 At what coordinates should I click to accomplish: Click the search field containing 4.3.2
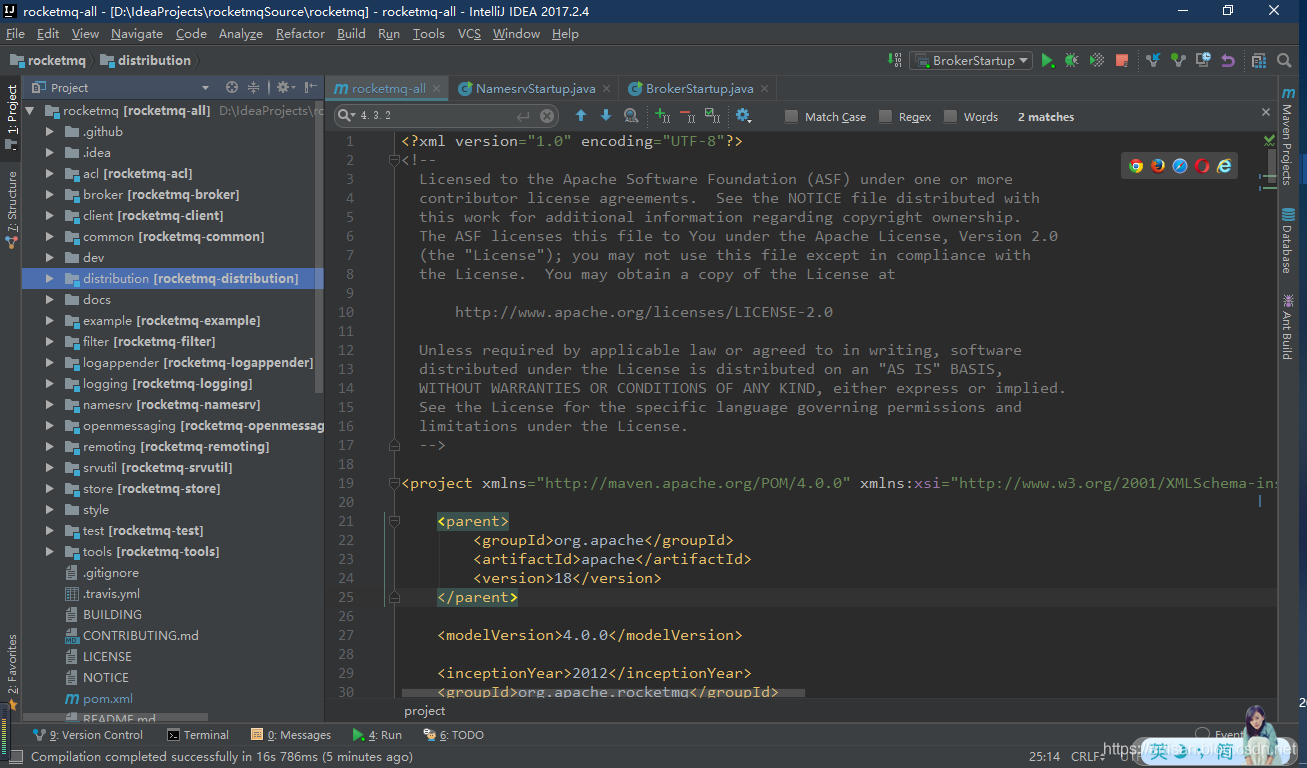[447, 116]
